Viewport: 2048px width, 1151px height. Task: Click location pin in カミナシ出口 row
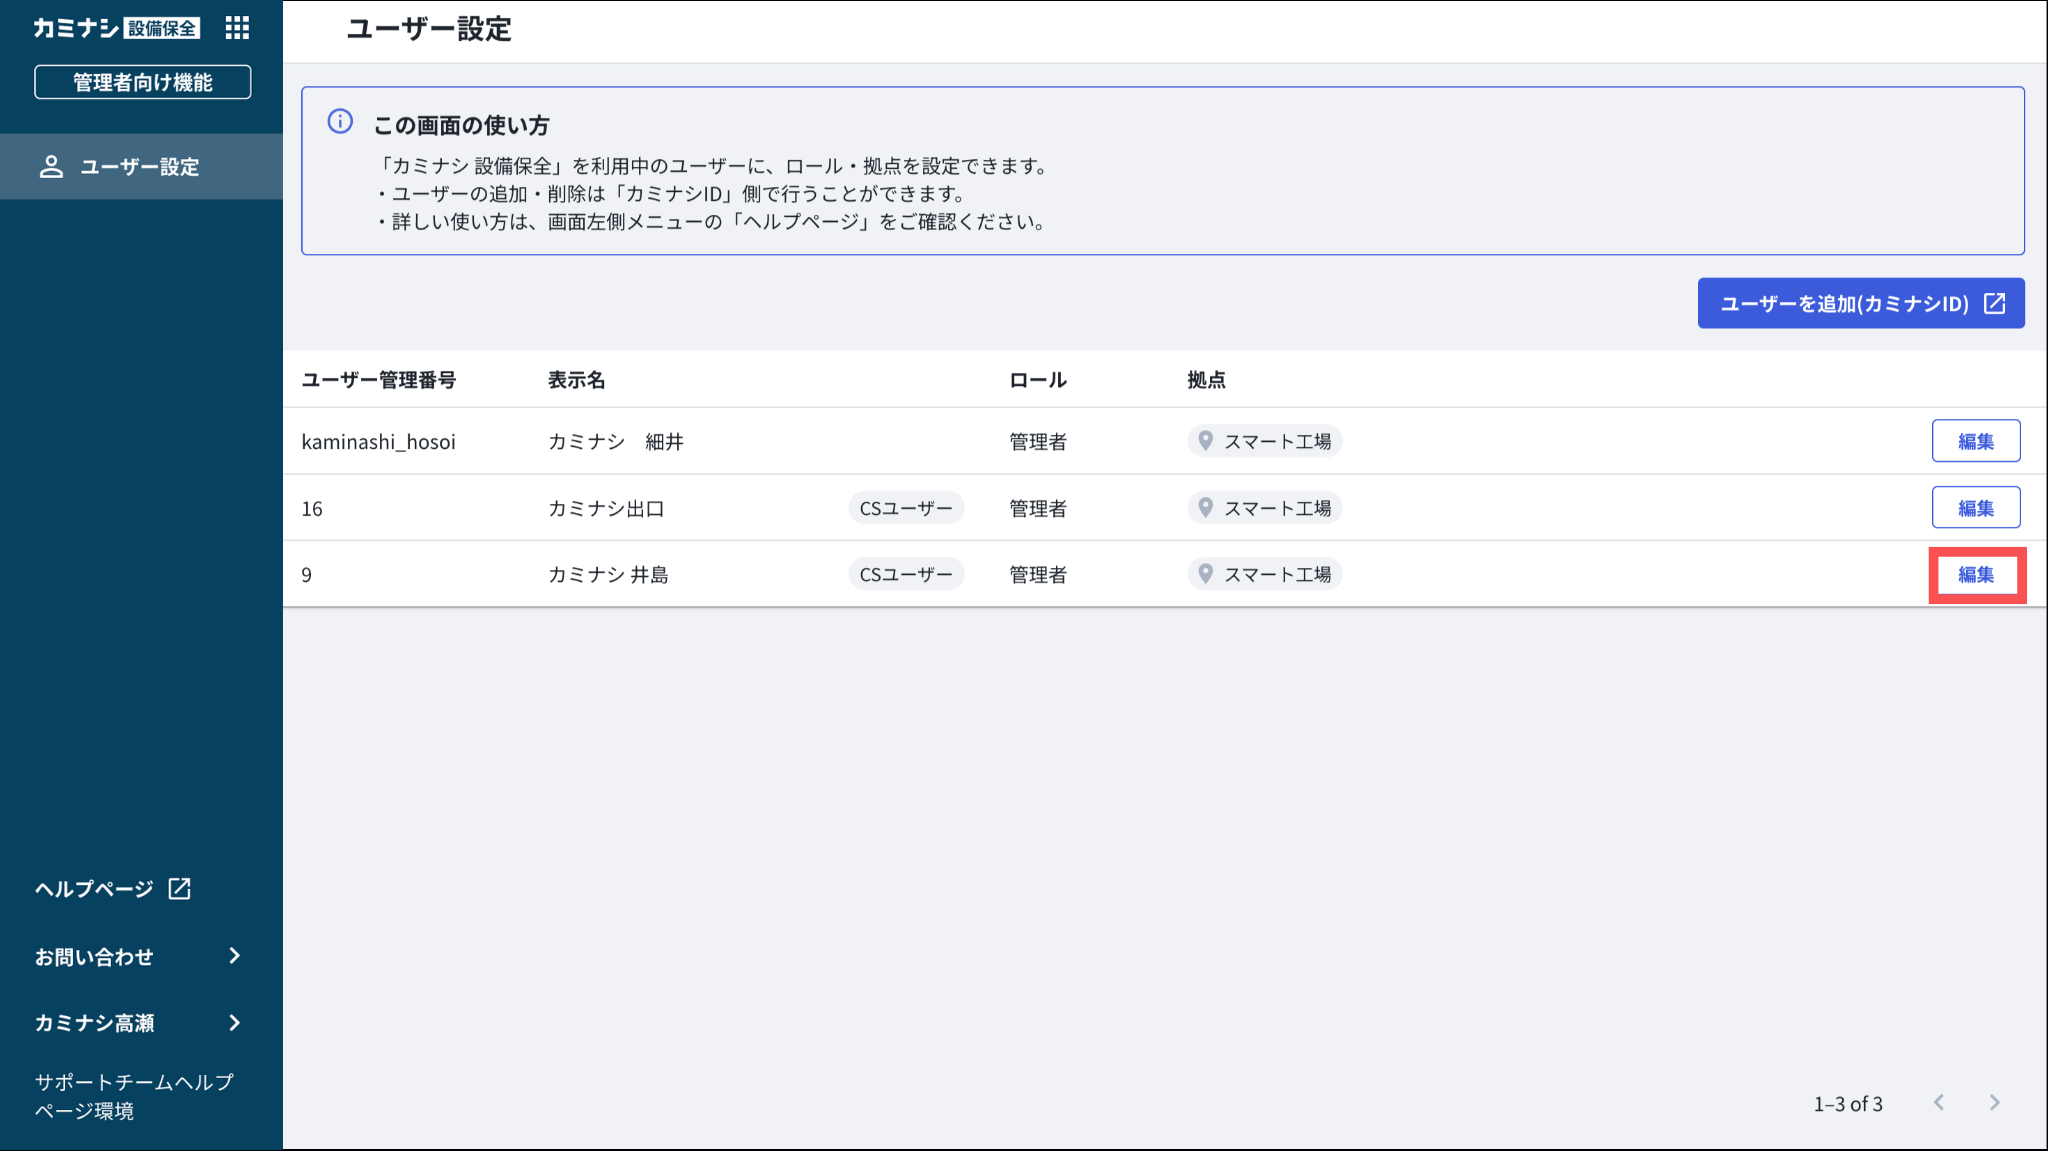(1206, 508)
